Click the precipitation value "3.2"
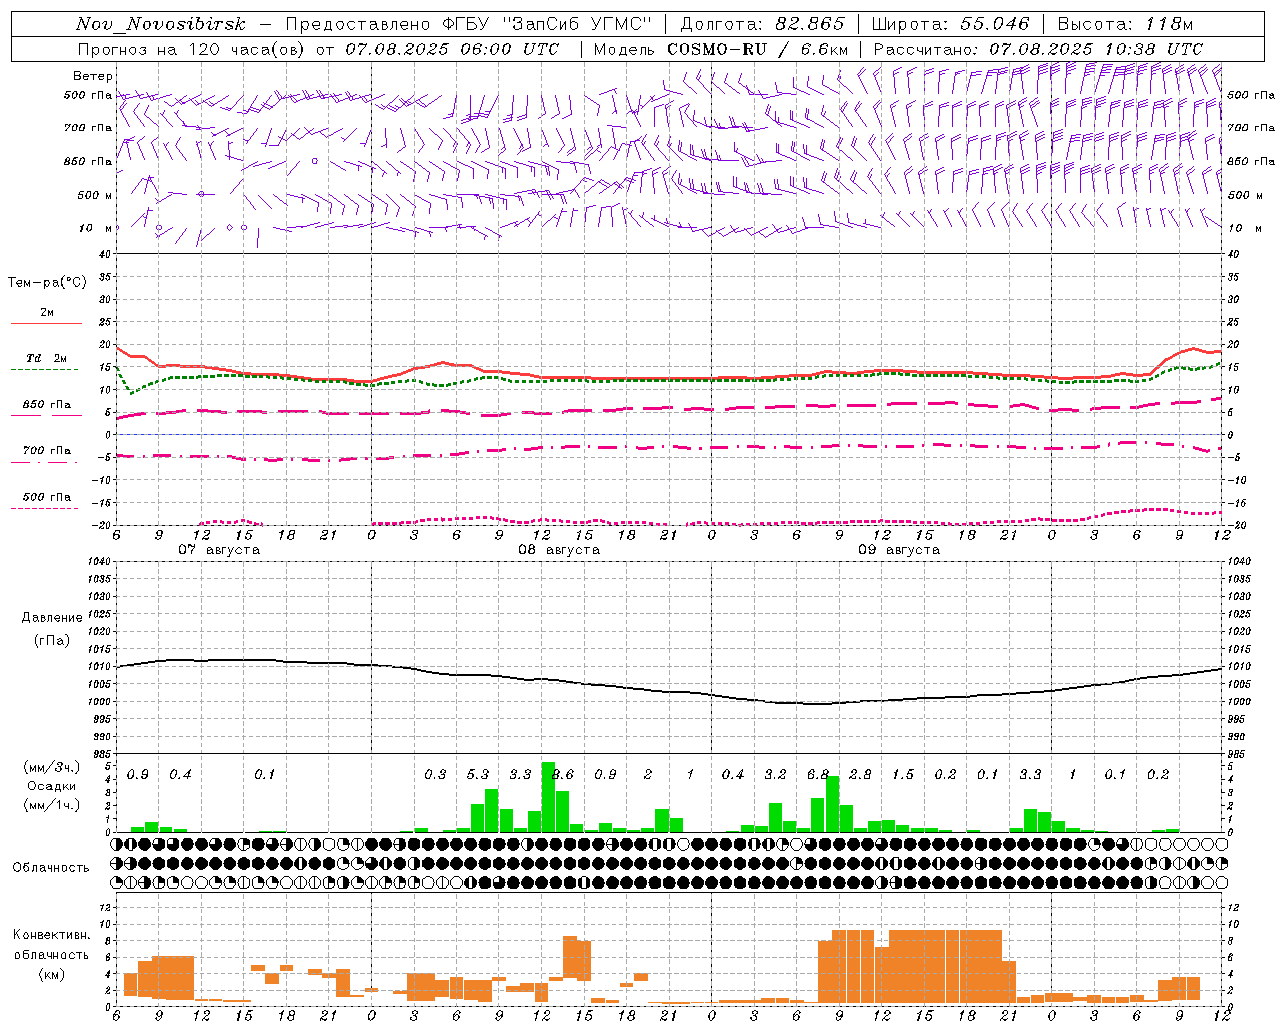 pyautogui.click(x=775, y=774)
